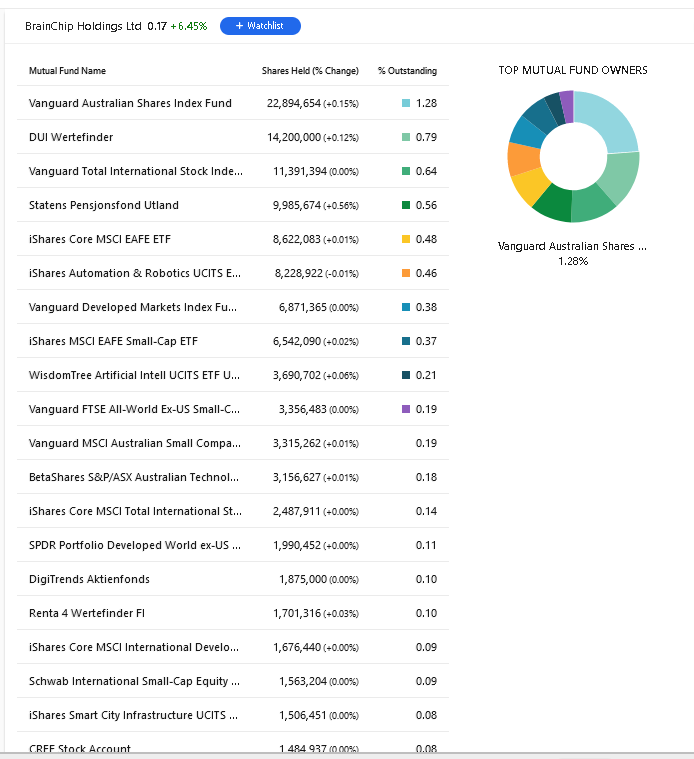Click 22,894,654 shares held value
This screenshot has width=694, height=759.
(x=294, y=103)
